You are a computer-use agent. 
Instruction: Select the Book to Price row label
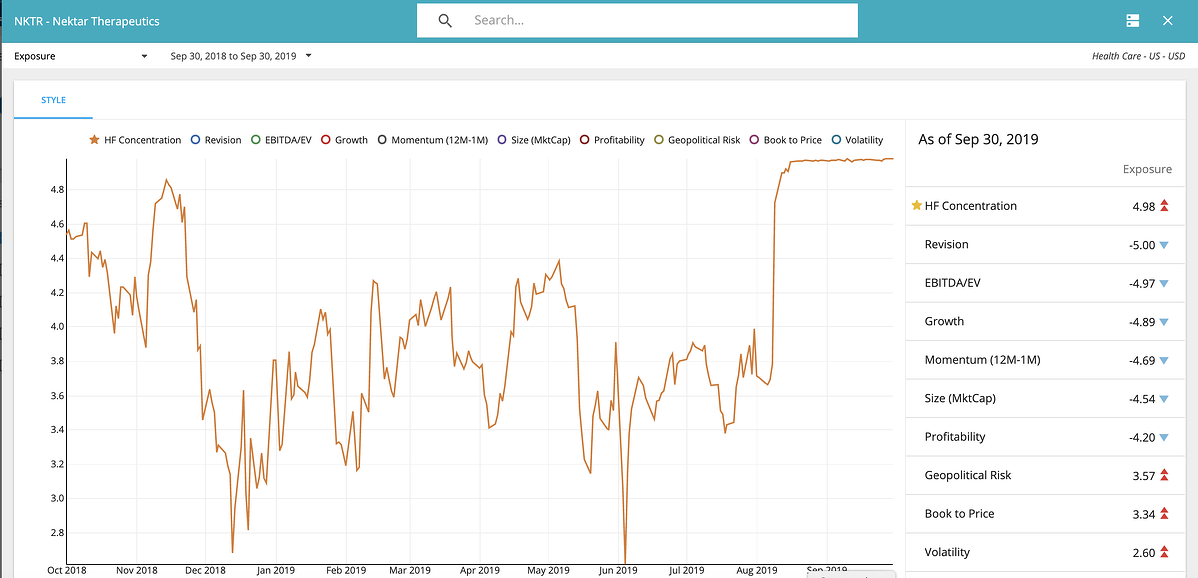pyautogui.click(x=959, y=514)
